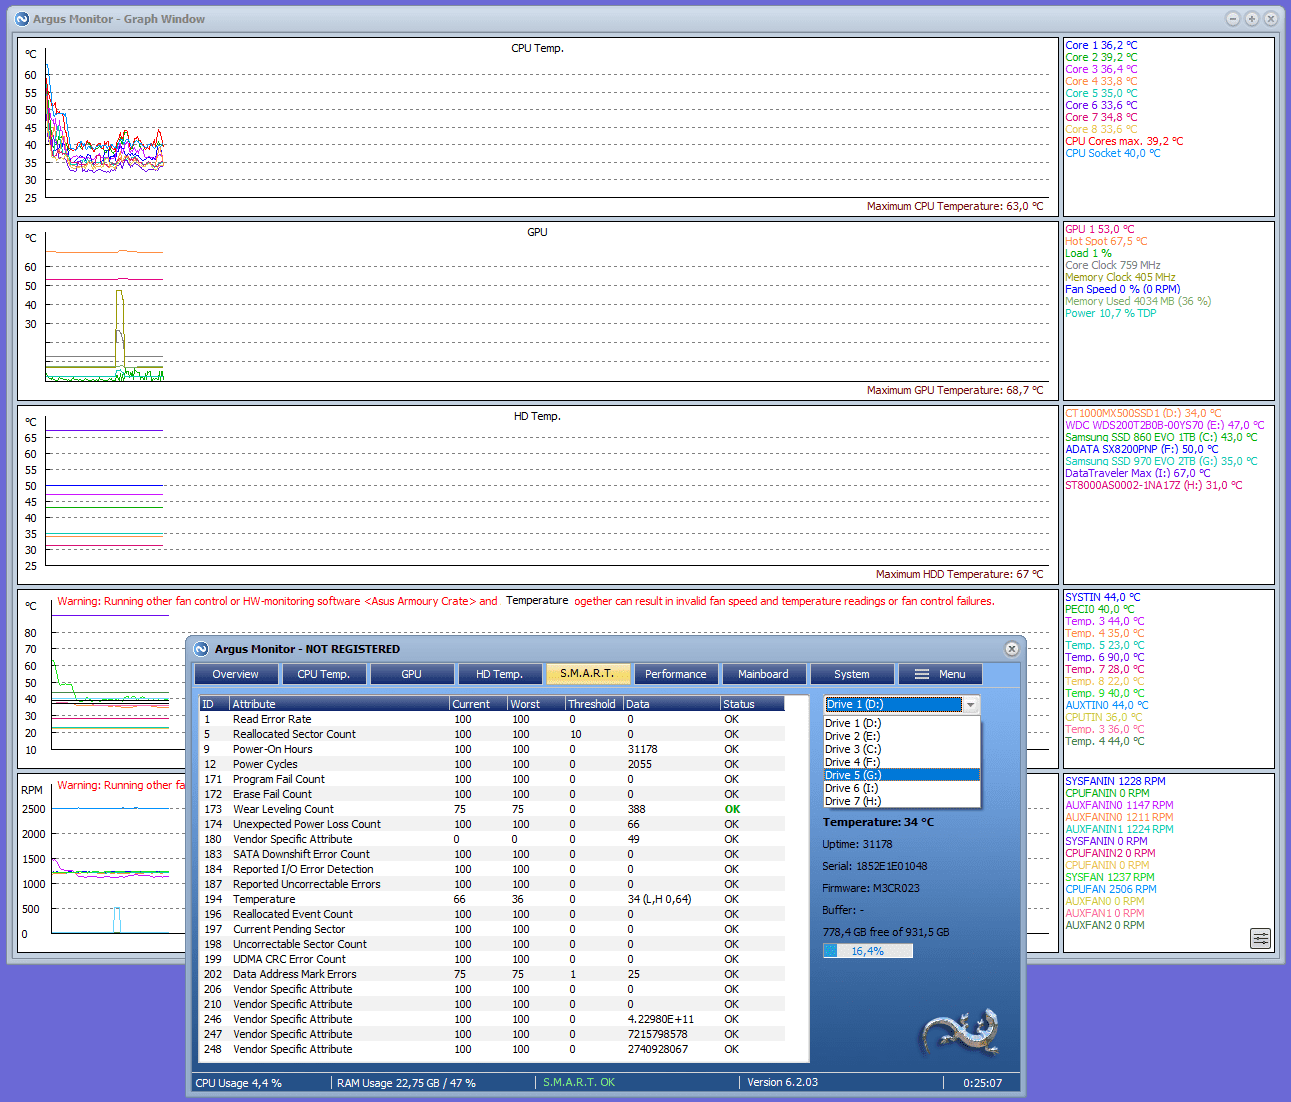Click the SYSFANIN 1228 RPM legend entry
The height and width of the screenshot is (1102, 1291).
(x=1115, y=781)
